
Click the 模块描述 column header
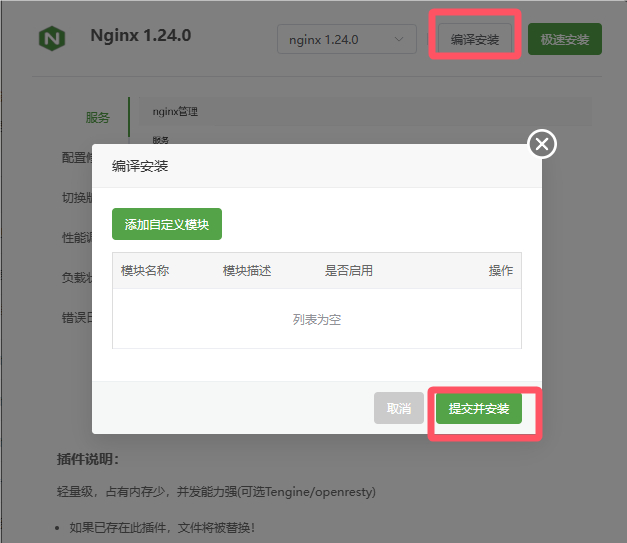247,271
